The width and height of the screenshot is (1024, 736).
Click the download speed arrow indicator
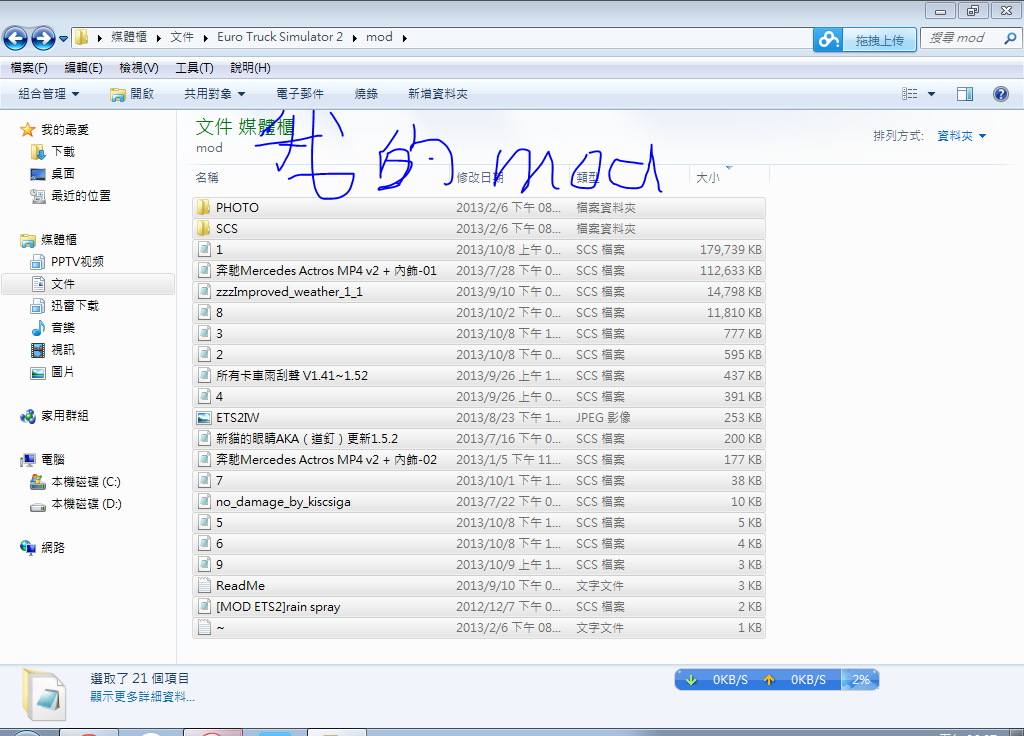tap(690, 680)
